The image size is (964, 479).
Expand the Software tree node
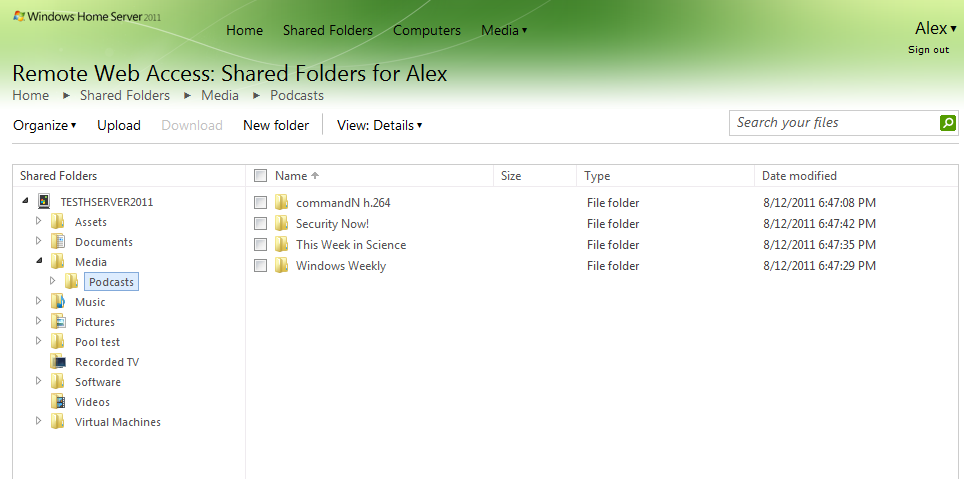[39, 381]
